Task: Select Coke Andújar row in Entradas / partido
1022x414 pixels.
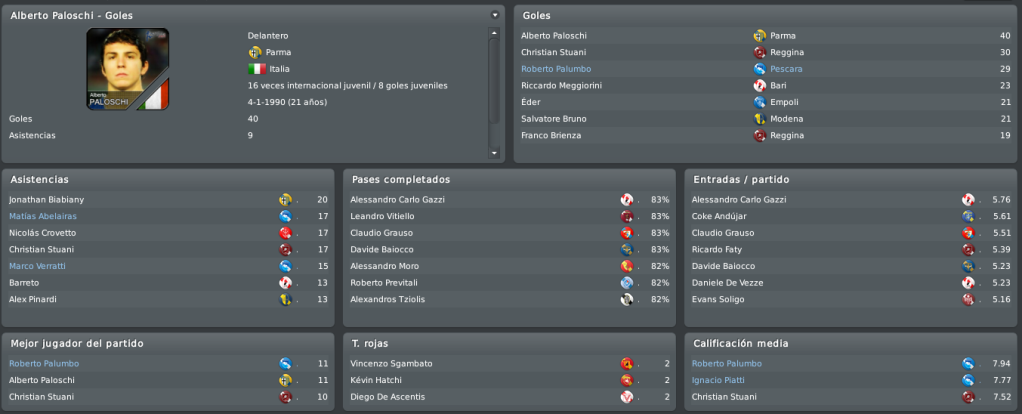Action: 851,216
